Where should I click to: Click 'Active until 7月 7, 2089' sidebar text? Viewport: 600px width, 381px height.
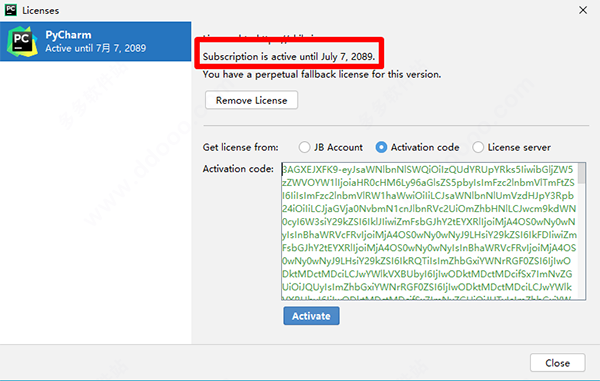tap(96, 48)
